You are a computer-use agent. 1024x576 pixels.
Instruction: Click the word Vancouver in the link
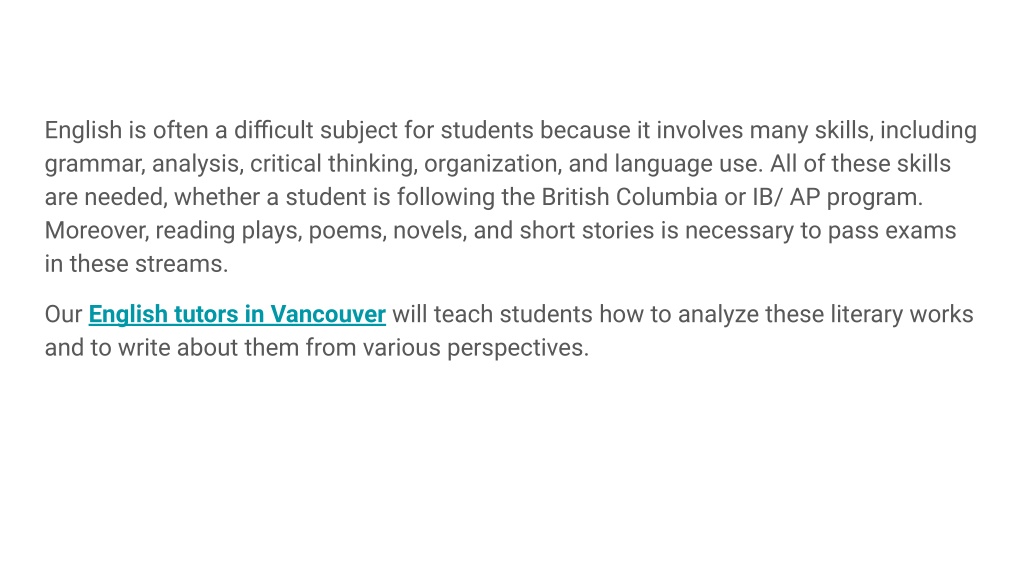[x=328, y=315]
